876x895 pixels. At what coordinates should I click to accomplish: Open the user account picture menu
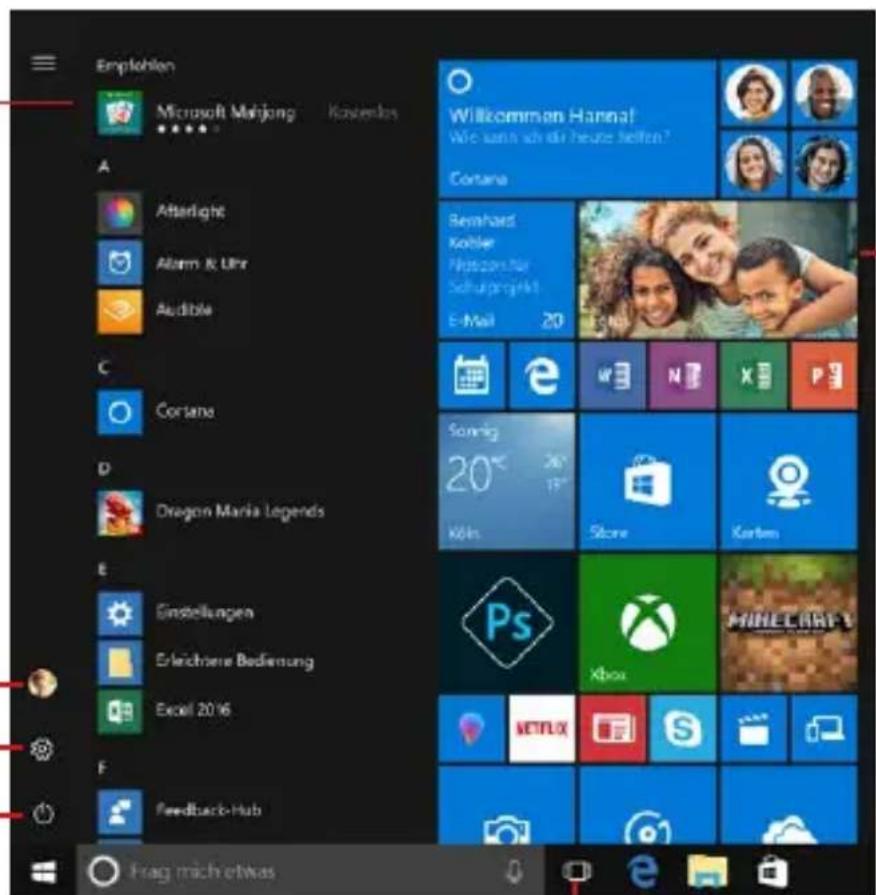tap(43, 684)
